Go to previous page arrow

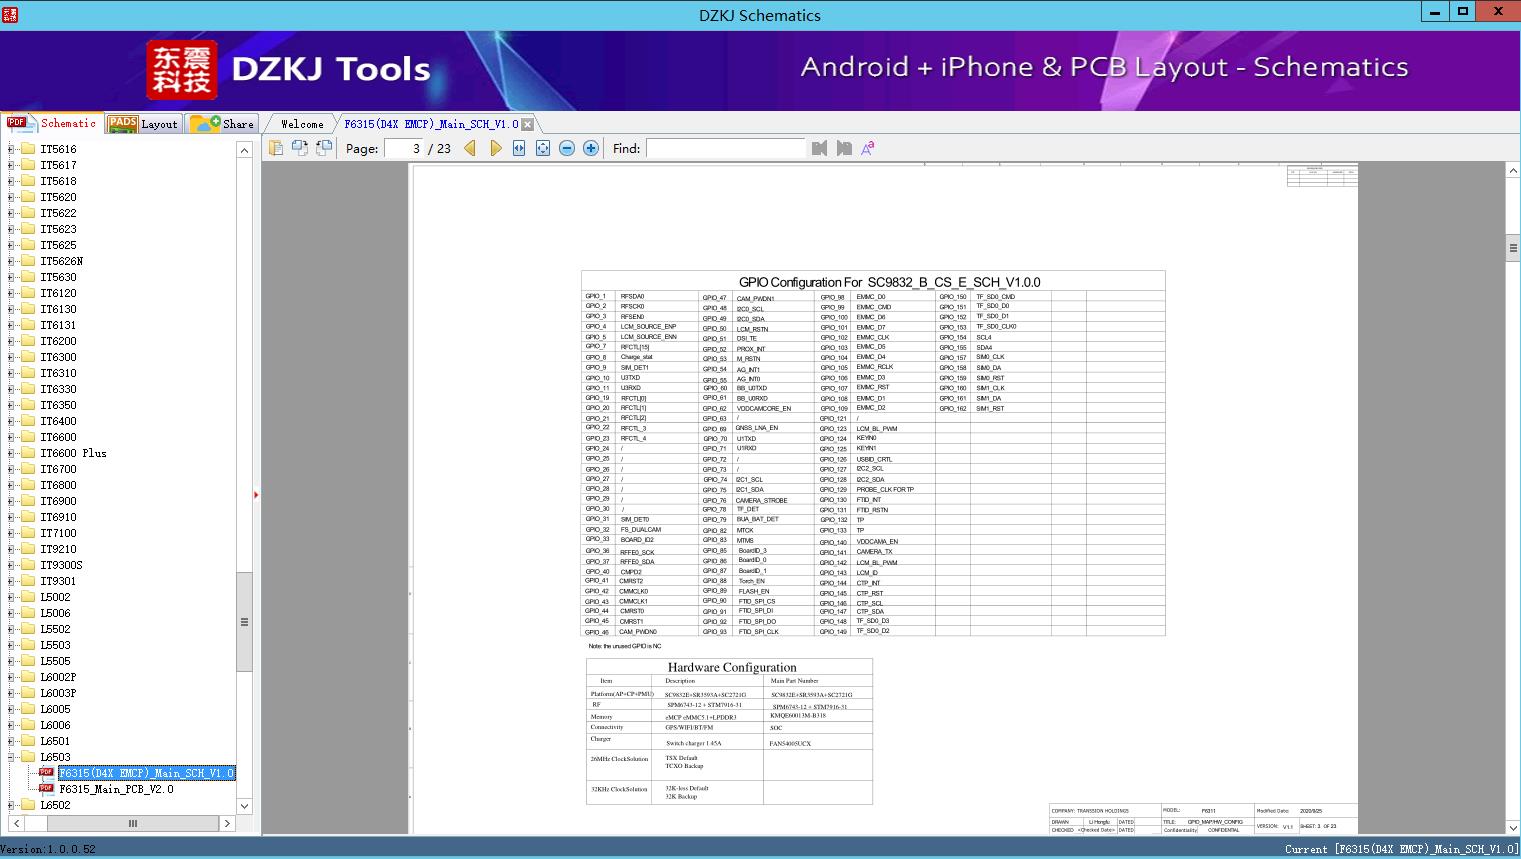click(470, 148)
